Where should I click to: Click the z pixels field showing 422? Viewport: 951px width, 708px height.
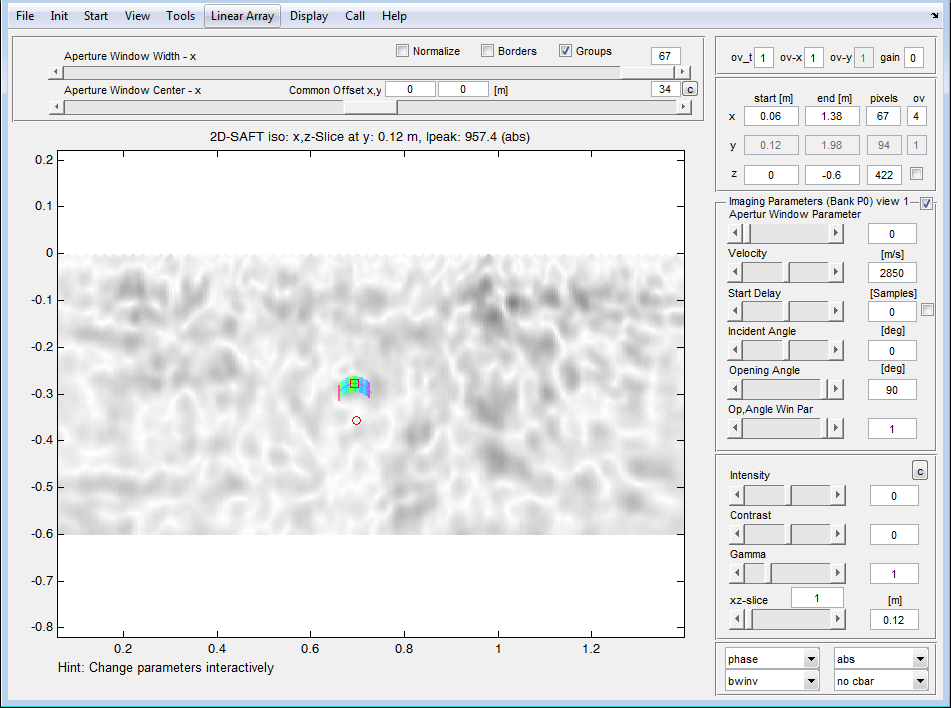(884, 175)
